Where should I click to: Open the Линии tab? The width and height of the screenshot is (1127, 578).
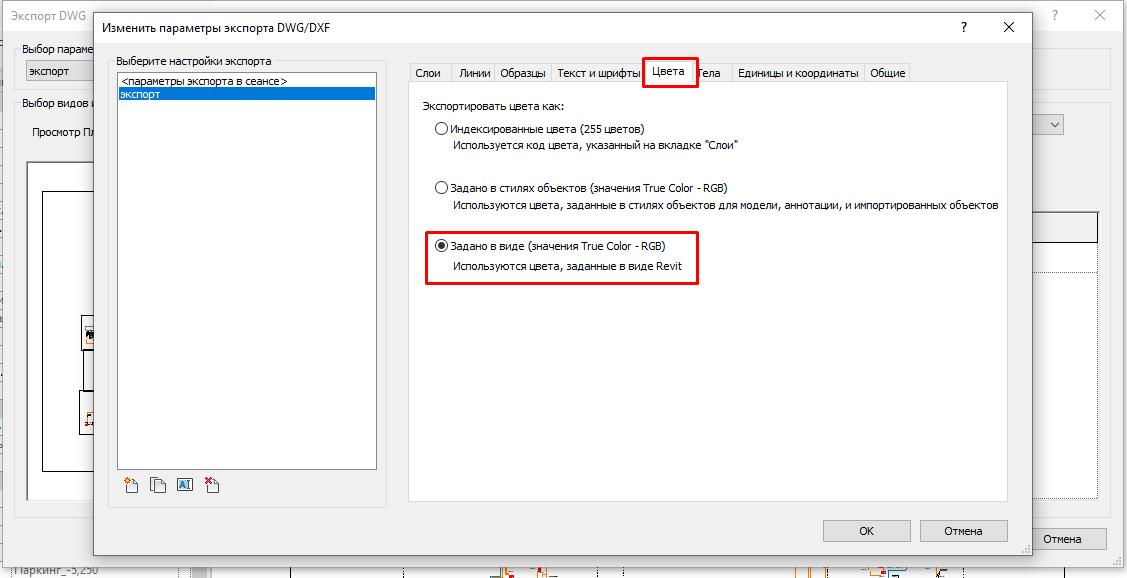pos(474,73)
